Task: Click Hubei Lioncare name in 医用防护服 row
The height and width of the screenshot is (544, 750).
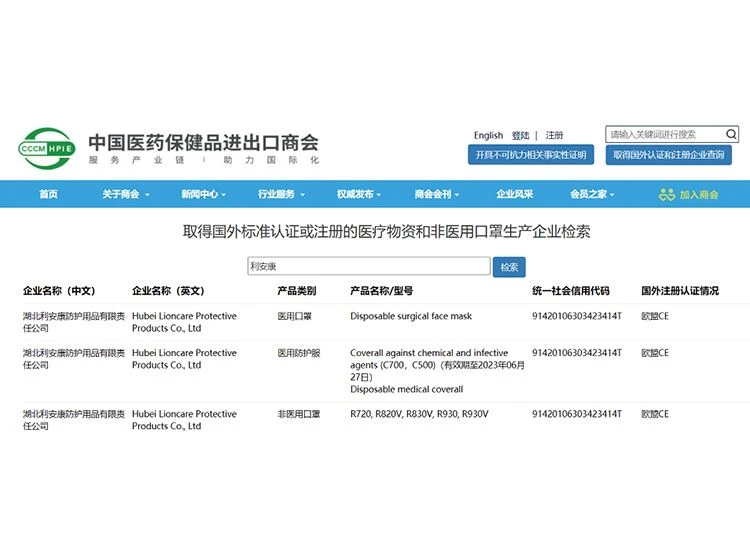Action: (x=184, y=359)
